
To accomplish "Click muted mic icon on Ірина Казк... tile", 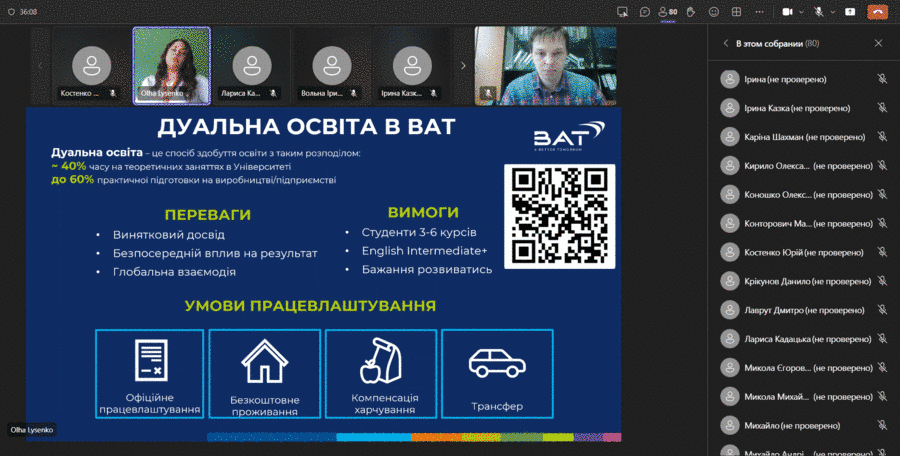I will [434, 93].
